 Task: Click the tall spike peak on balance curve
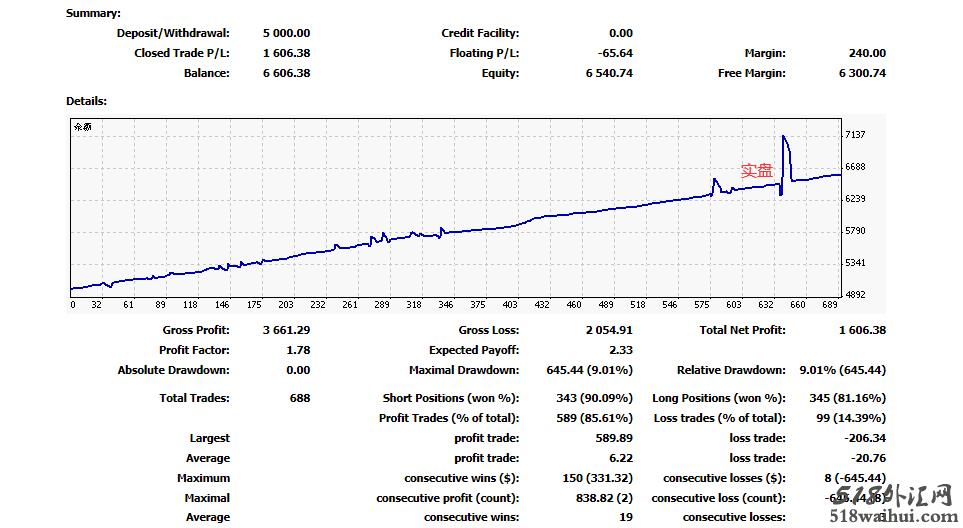(x=784, y=137)
